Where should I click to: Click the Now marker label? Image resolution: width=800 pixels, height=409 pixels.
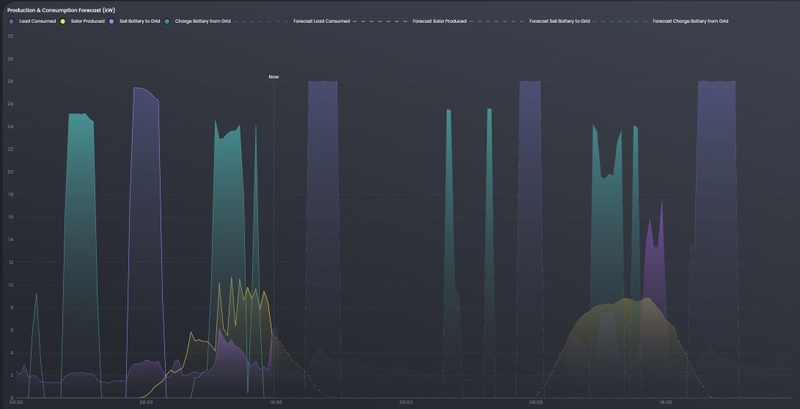[274, 77]
